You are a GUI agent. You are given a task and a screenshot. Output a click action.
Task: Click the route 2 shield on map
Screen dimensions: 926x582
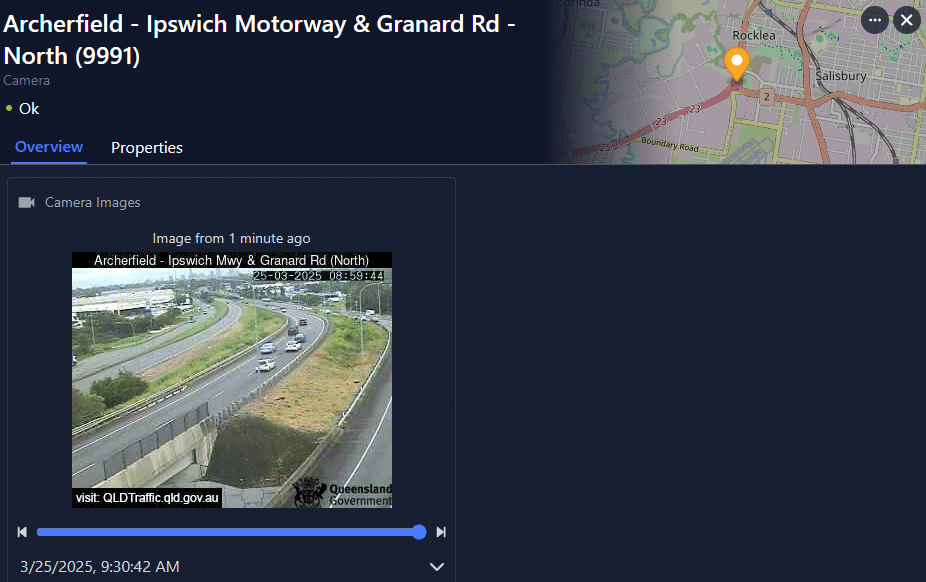point(767,96)
